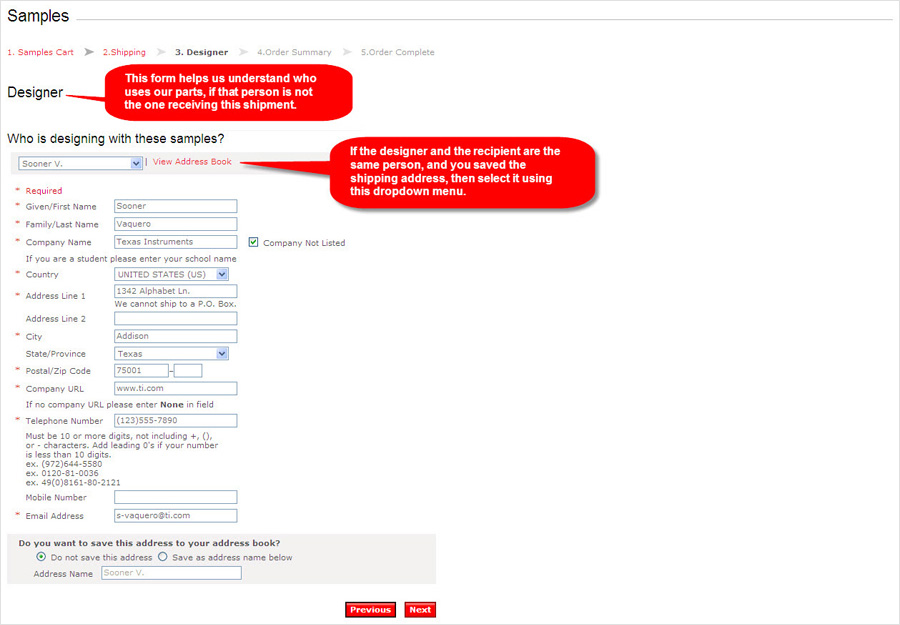Click the Address Name text box
900x625 pixels.
(171, 574)
